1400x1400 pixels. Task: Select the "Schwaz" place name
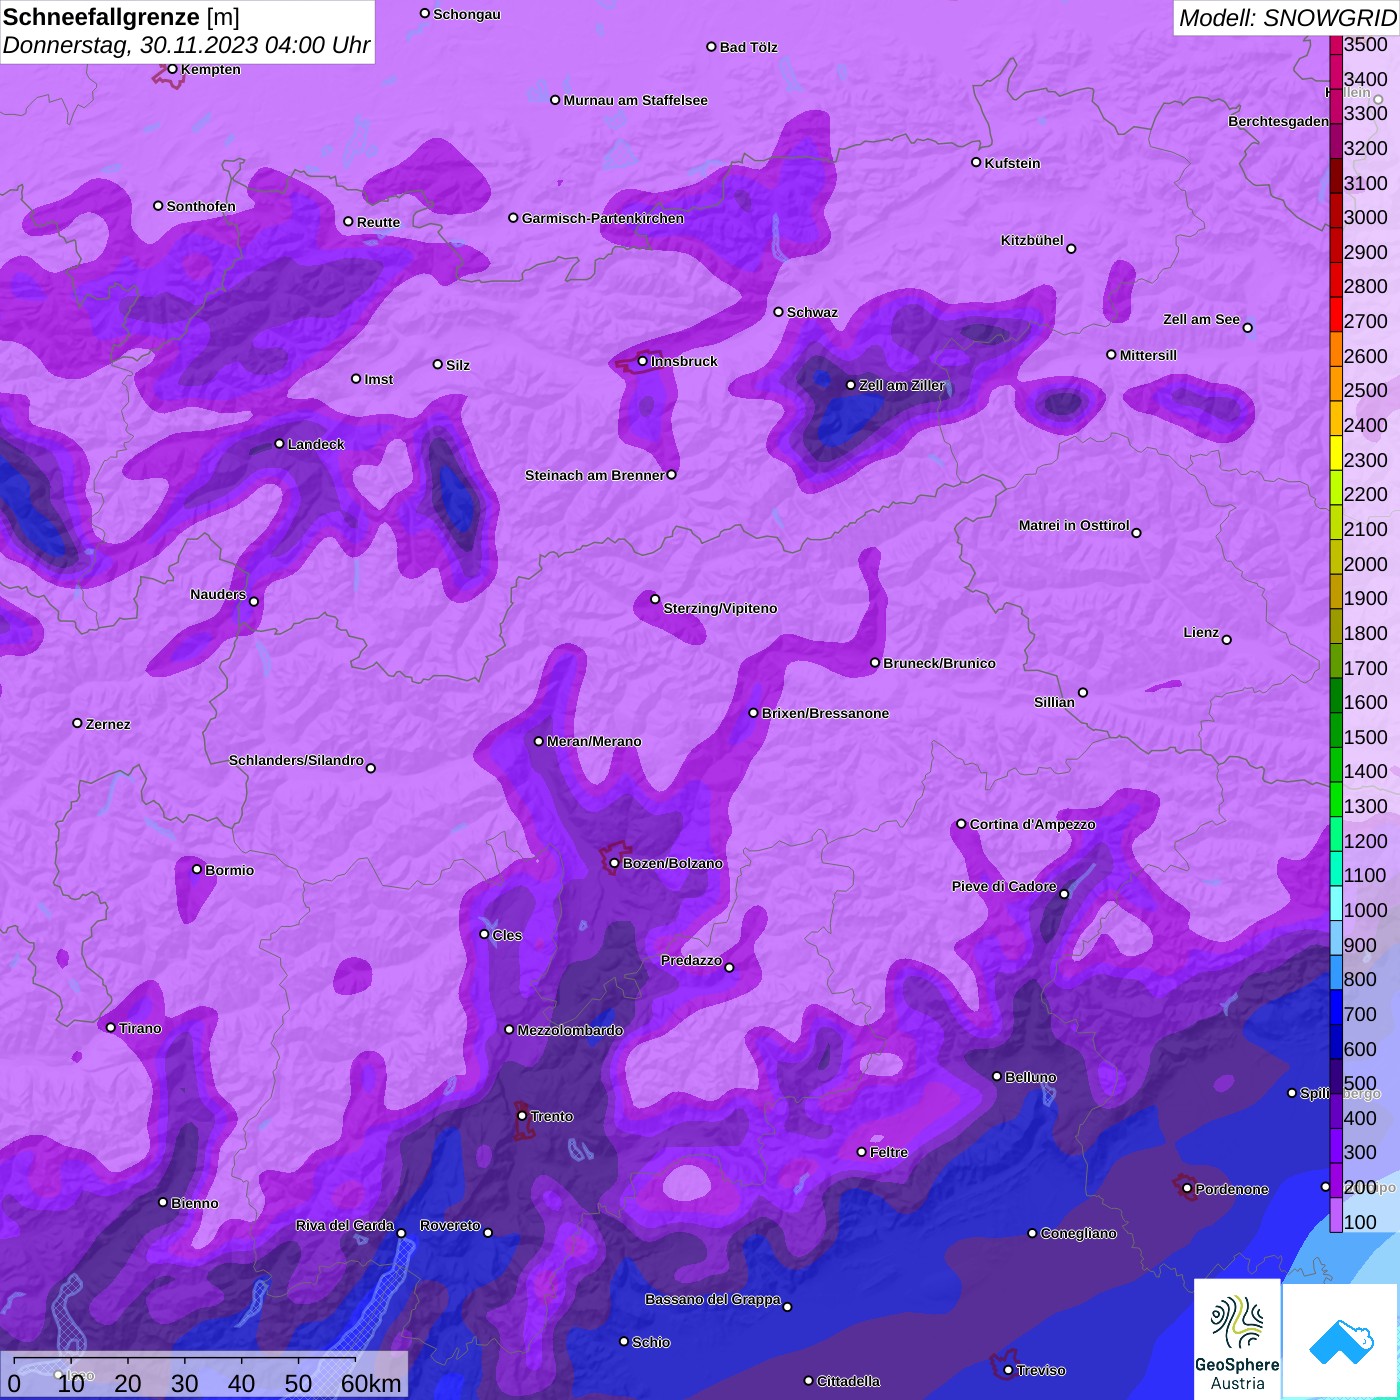point(812,312)
